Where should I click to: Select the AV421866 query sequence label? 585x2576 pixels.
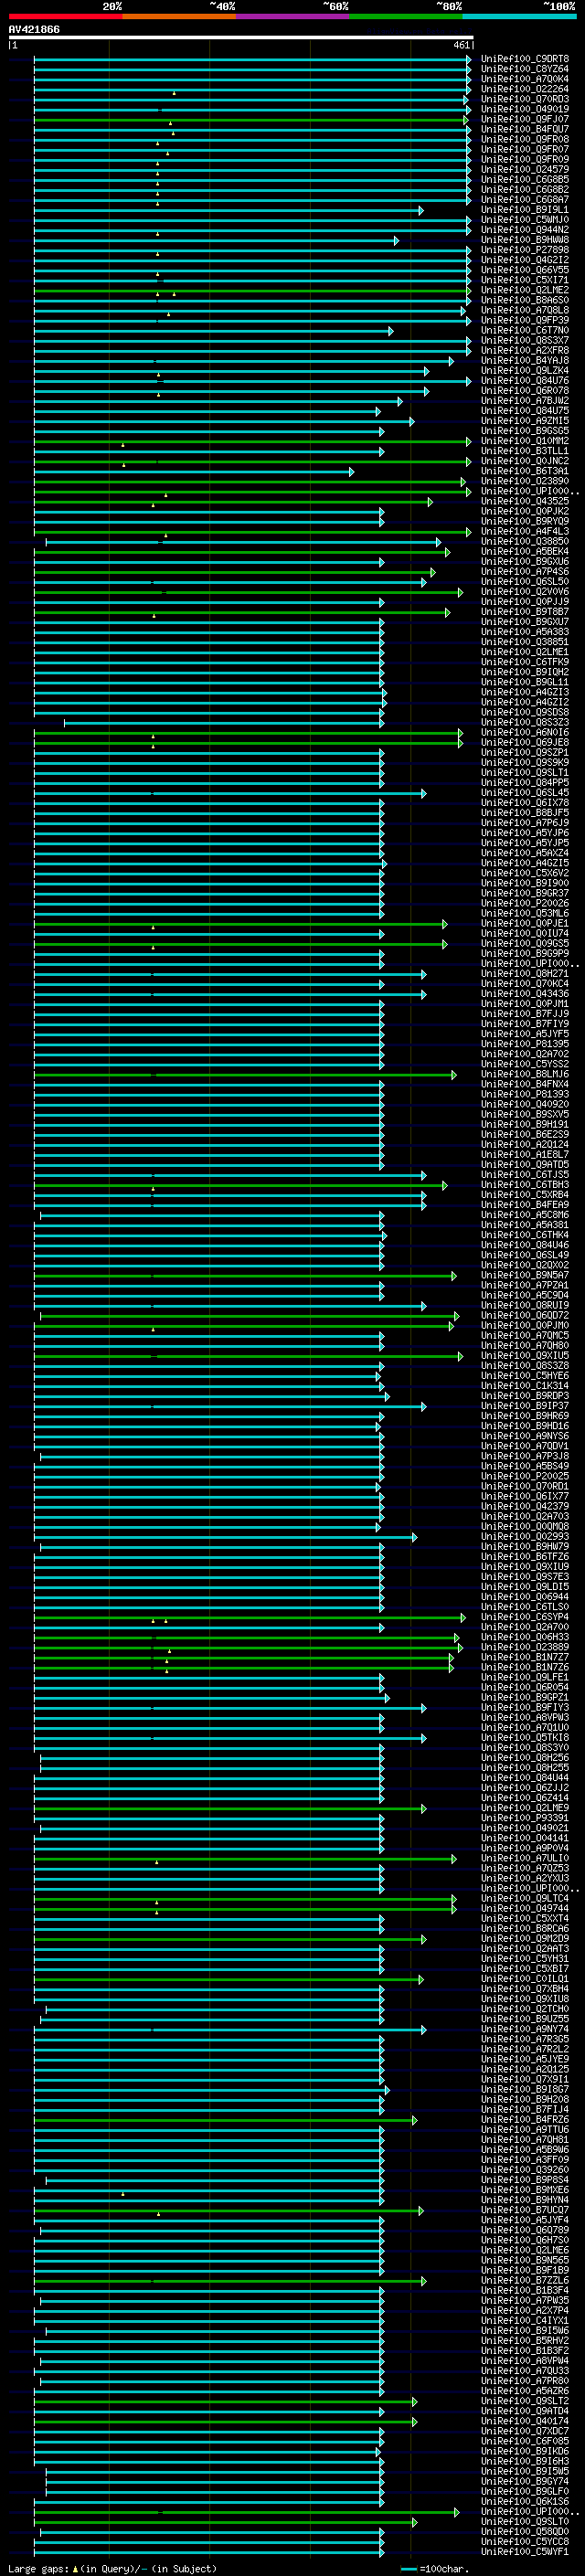pyautogui.click(x=34, y=30)
